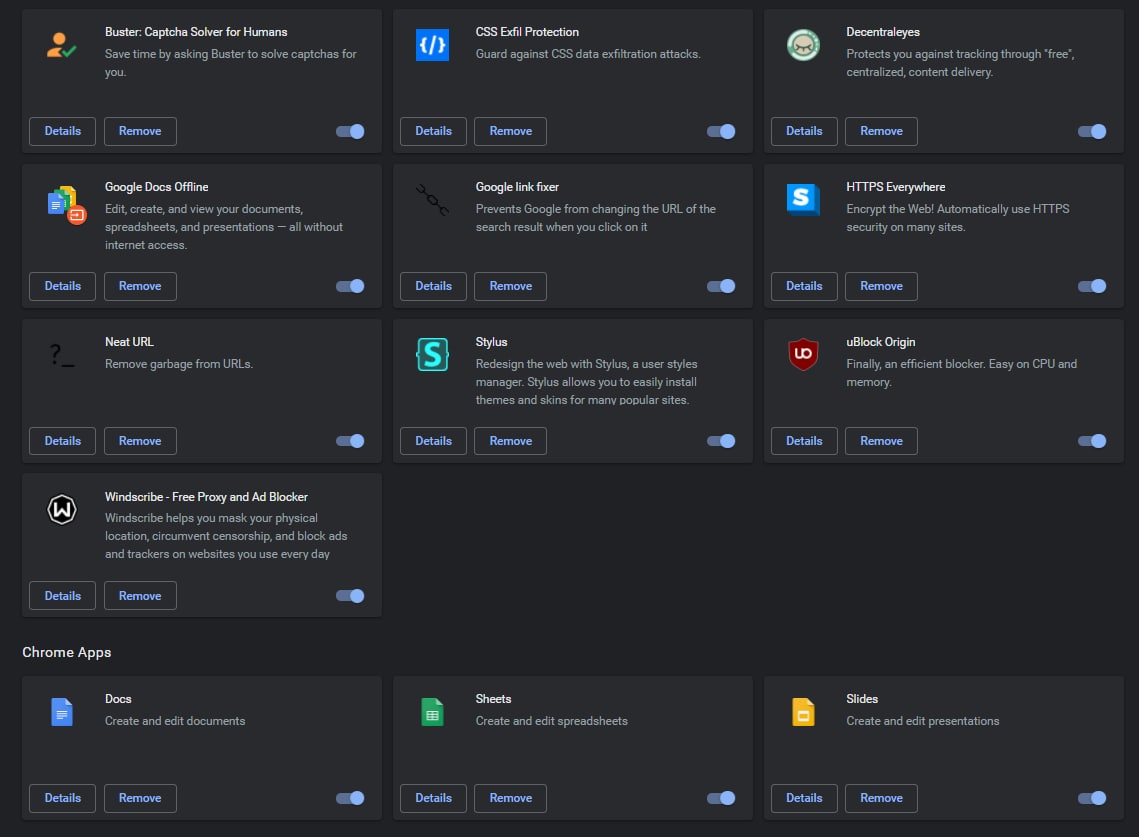This screenshot has width=1139, height=837.
Task: Click the Sheets app icon
Action: click(x=432, y=712)
